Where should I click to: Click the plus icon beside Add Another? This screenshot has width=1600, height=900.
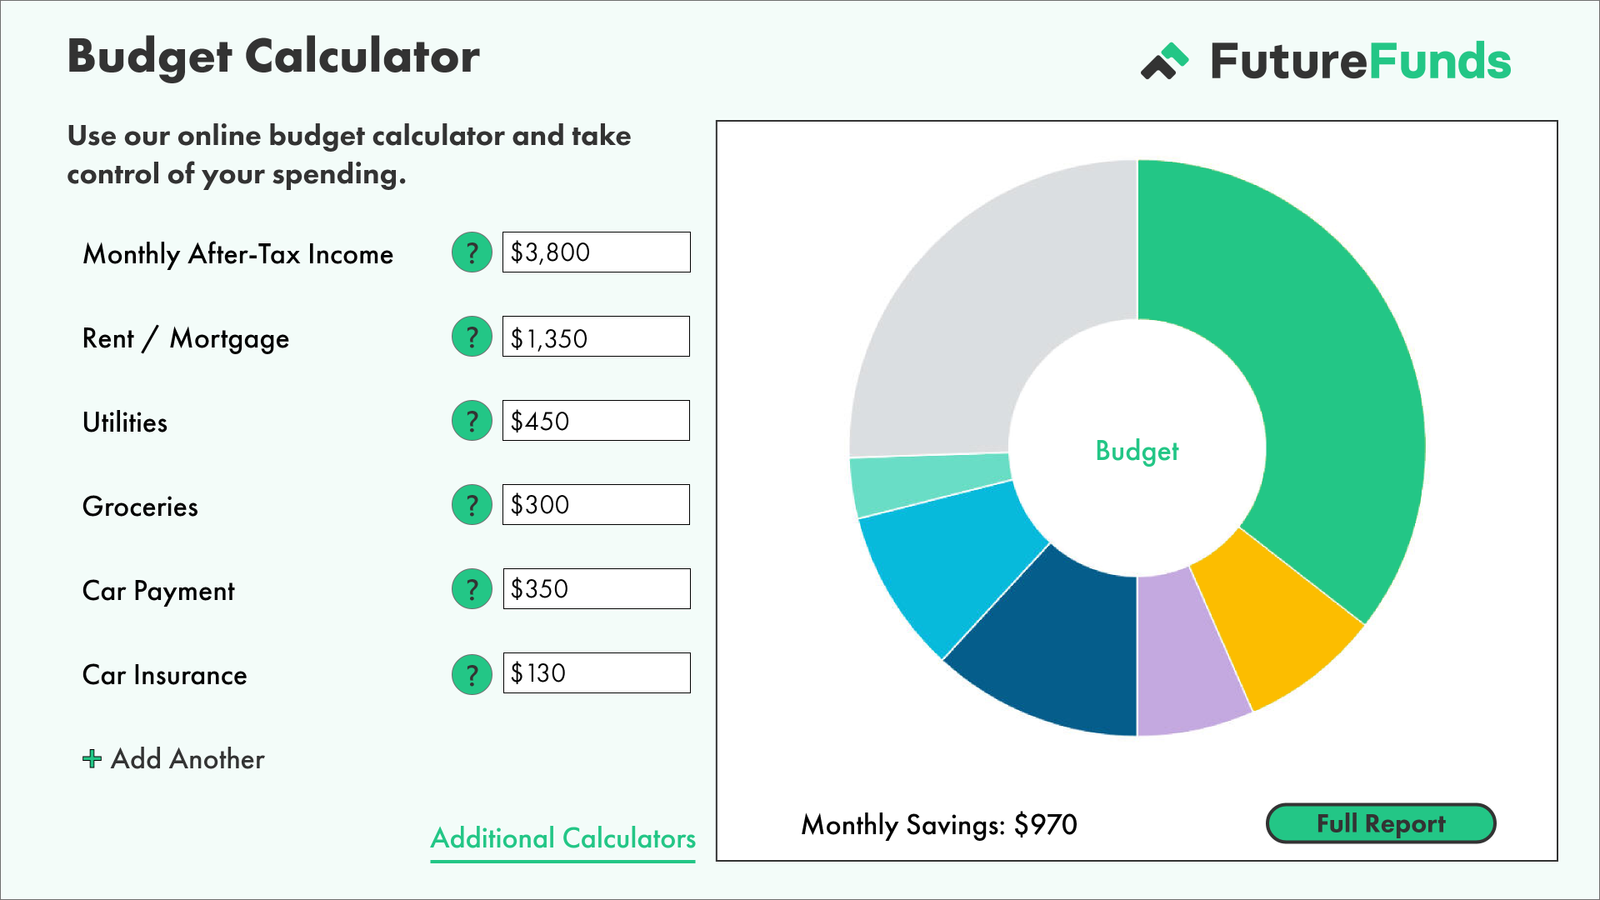pos(93,758)
